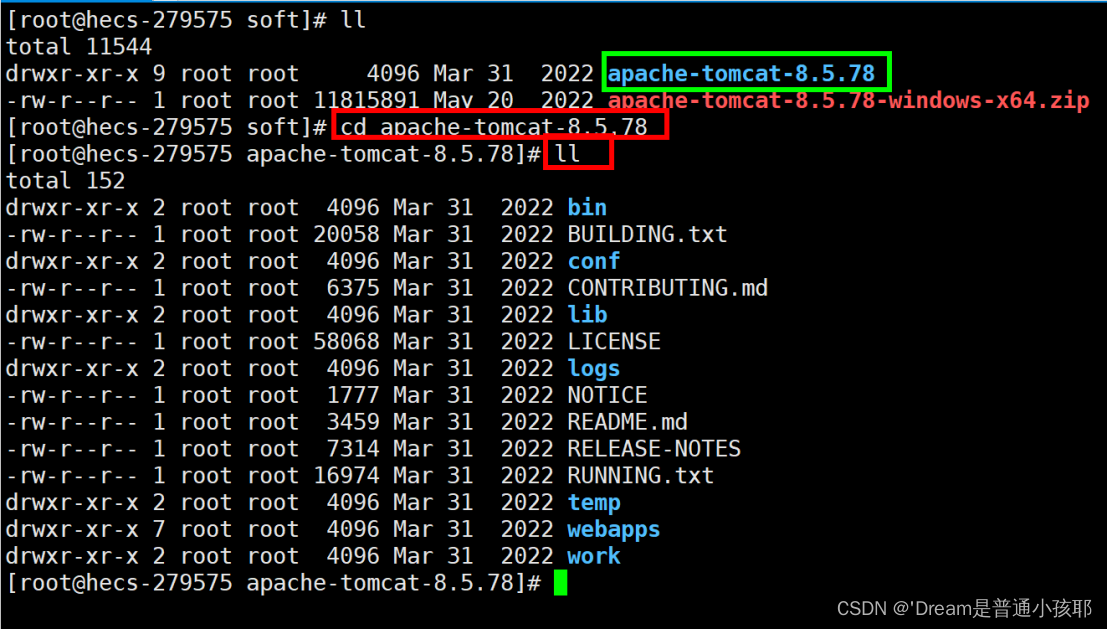Screen dimensions: 1108x629
Task: Click the 7314 size of RELEASE-NOTES
Action: click(x=353, y=449)
